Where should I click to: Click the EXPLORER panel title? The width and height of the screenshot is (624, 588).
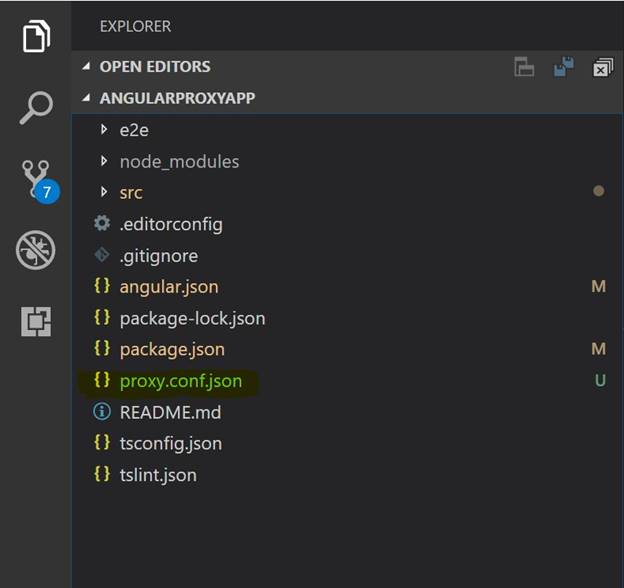point(135,26)
